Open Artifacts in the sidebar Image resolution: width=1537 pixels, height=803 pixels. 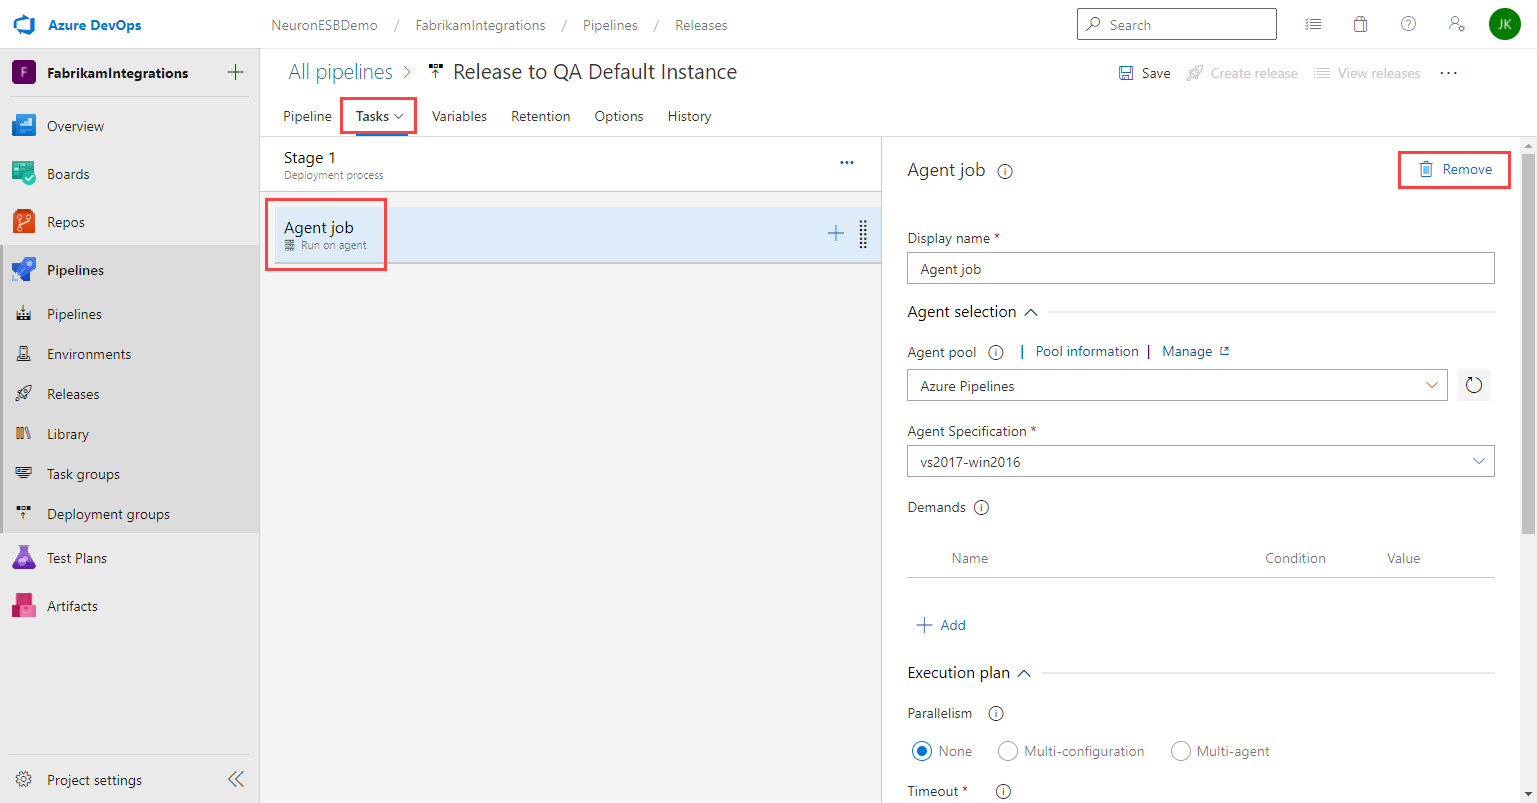click(72, 606)
